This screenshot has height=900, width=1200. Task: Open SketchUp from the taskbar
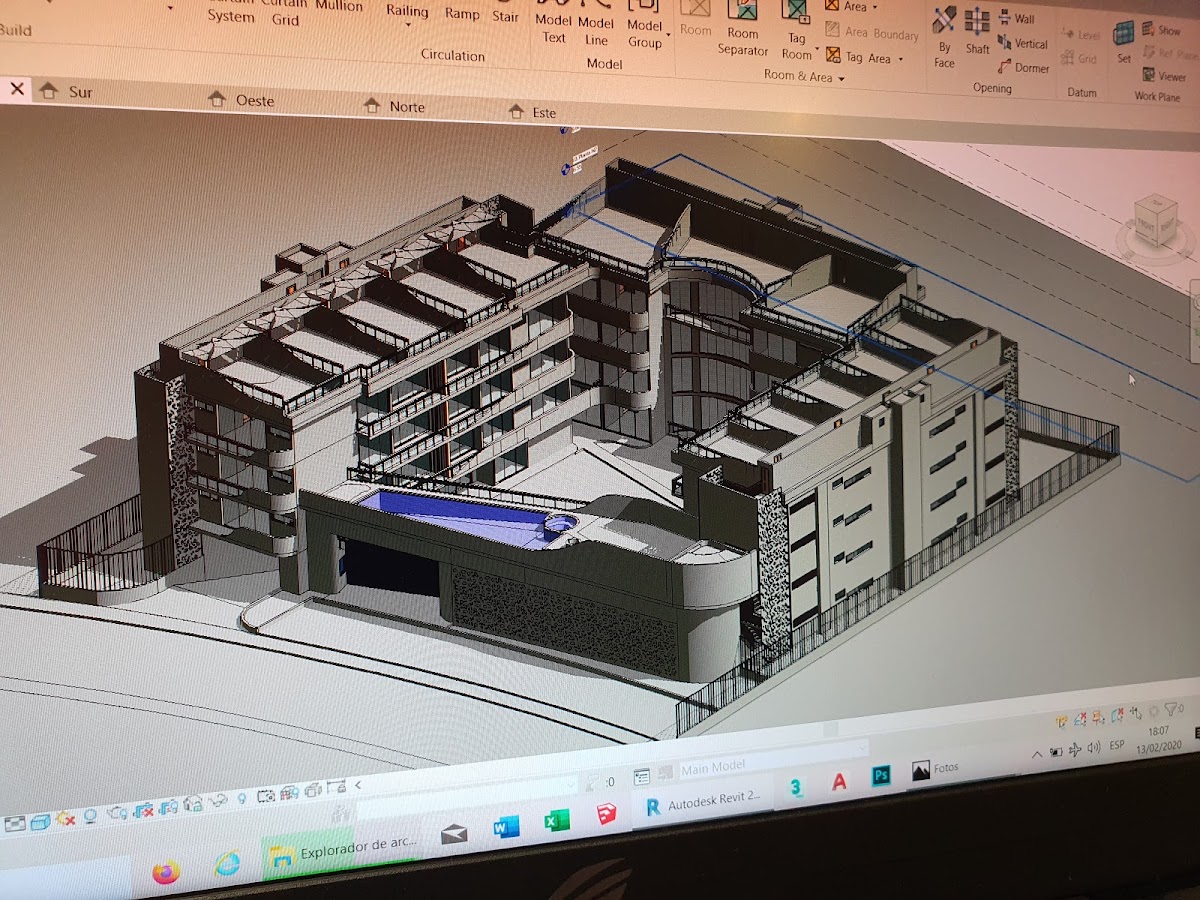tap(606, 816)
